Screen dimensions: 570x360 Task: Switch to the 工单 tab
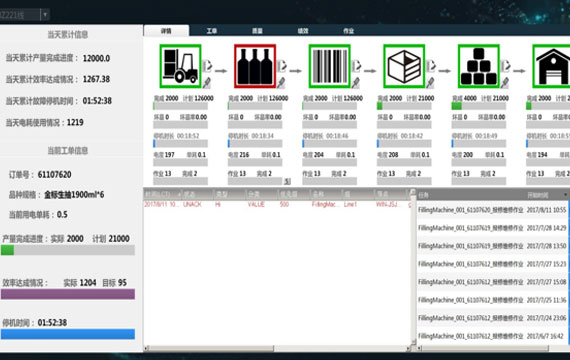click(212, 31)
